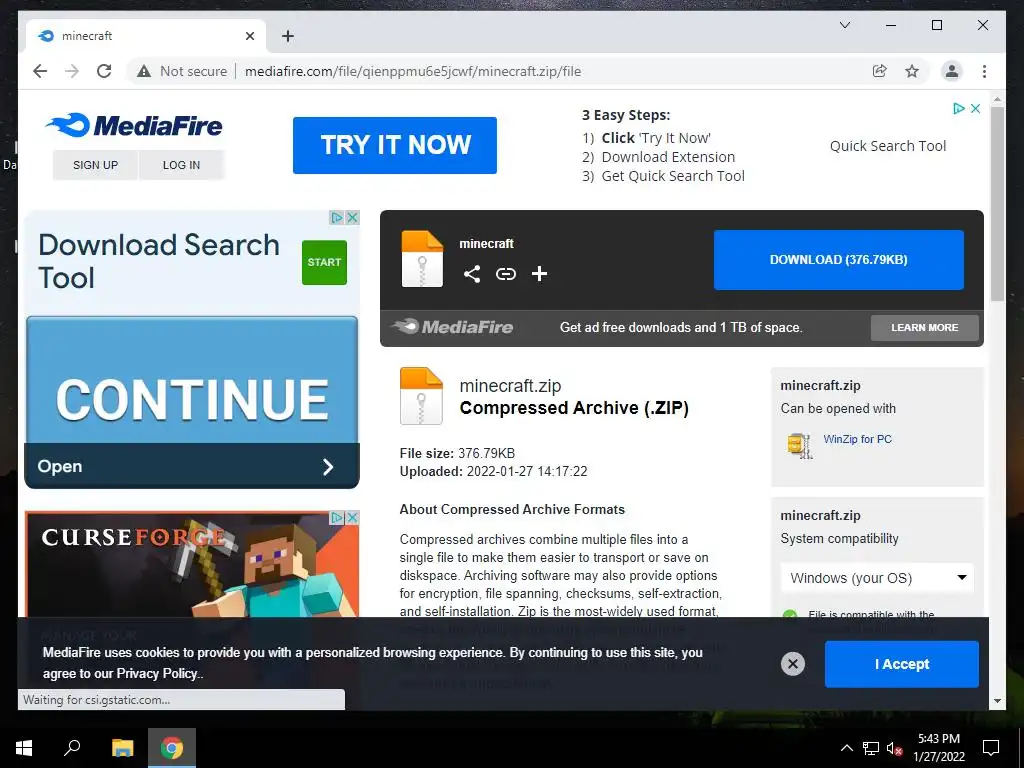Click AdChoices icon on CurseForge ad
Image resolution: width=1024 pixels, height=768 pixels.
click(337, 517)
